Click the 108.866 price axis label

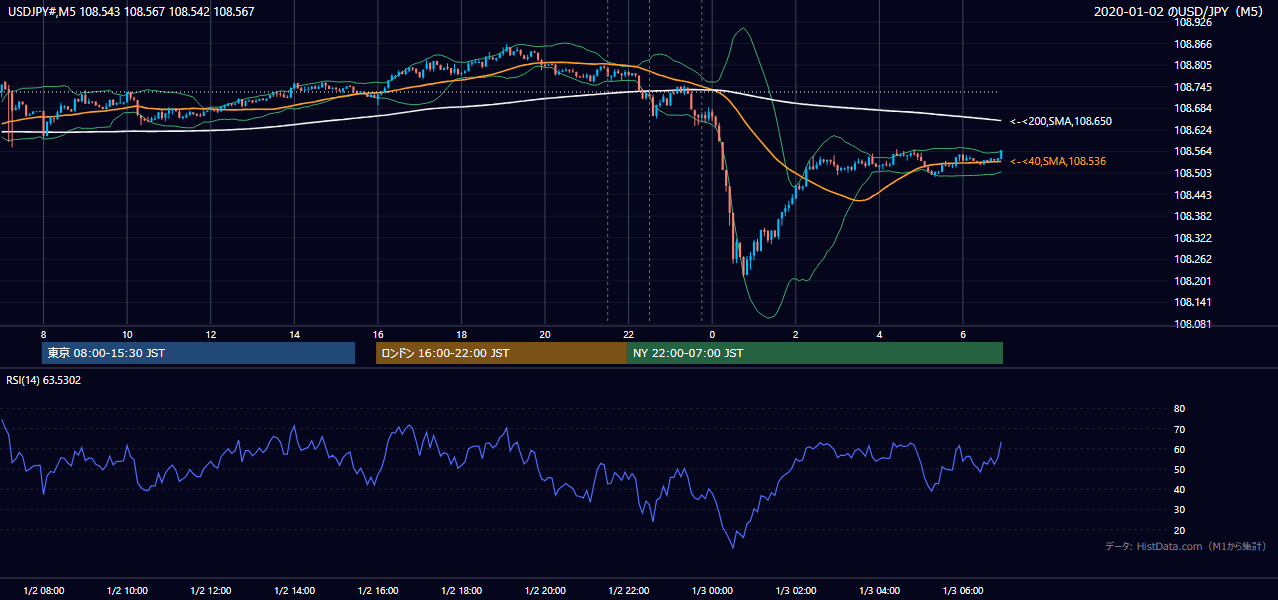(1193, 44)
